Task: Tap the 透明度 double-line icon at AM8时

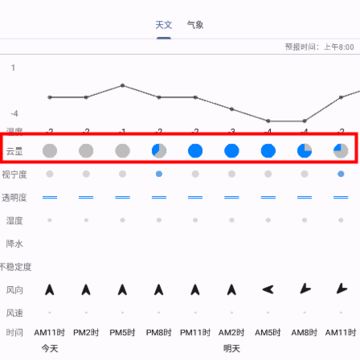Action: (x=304, y=197)
